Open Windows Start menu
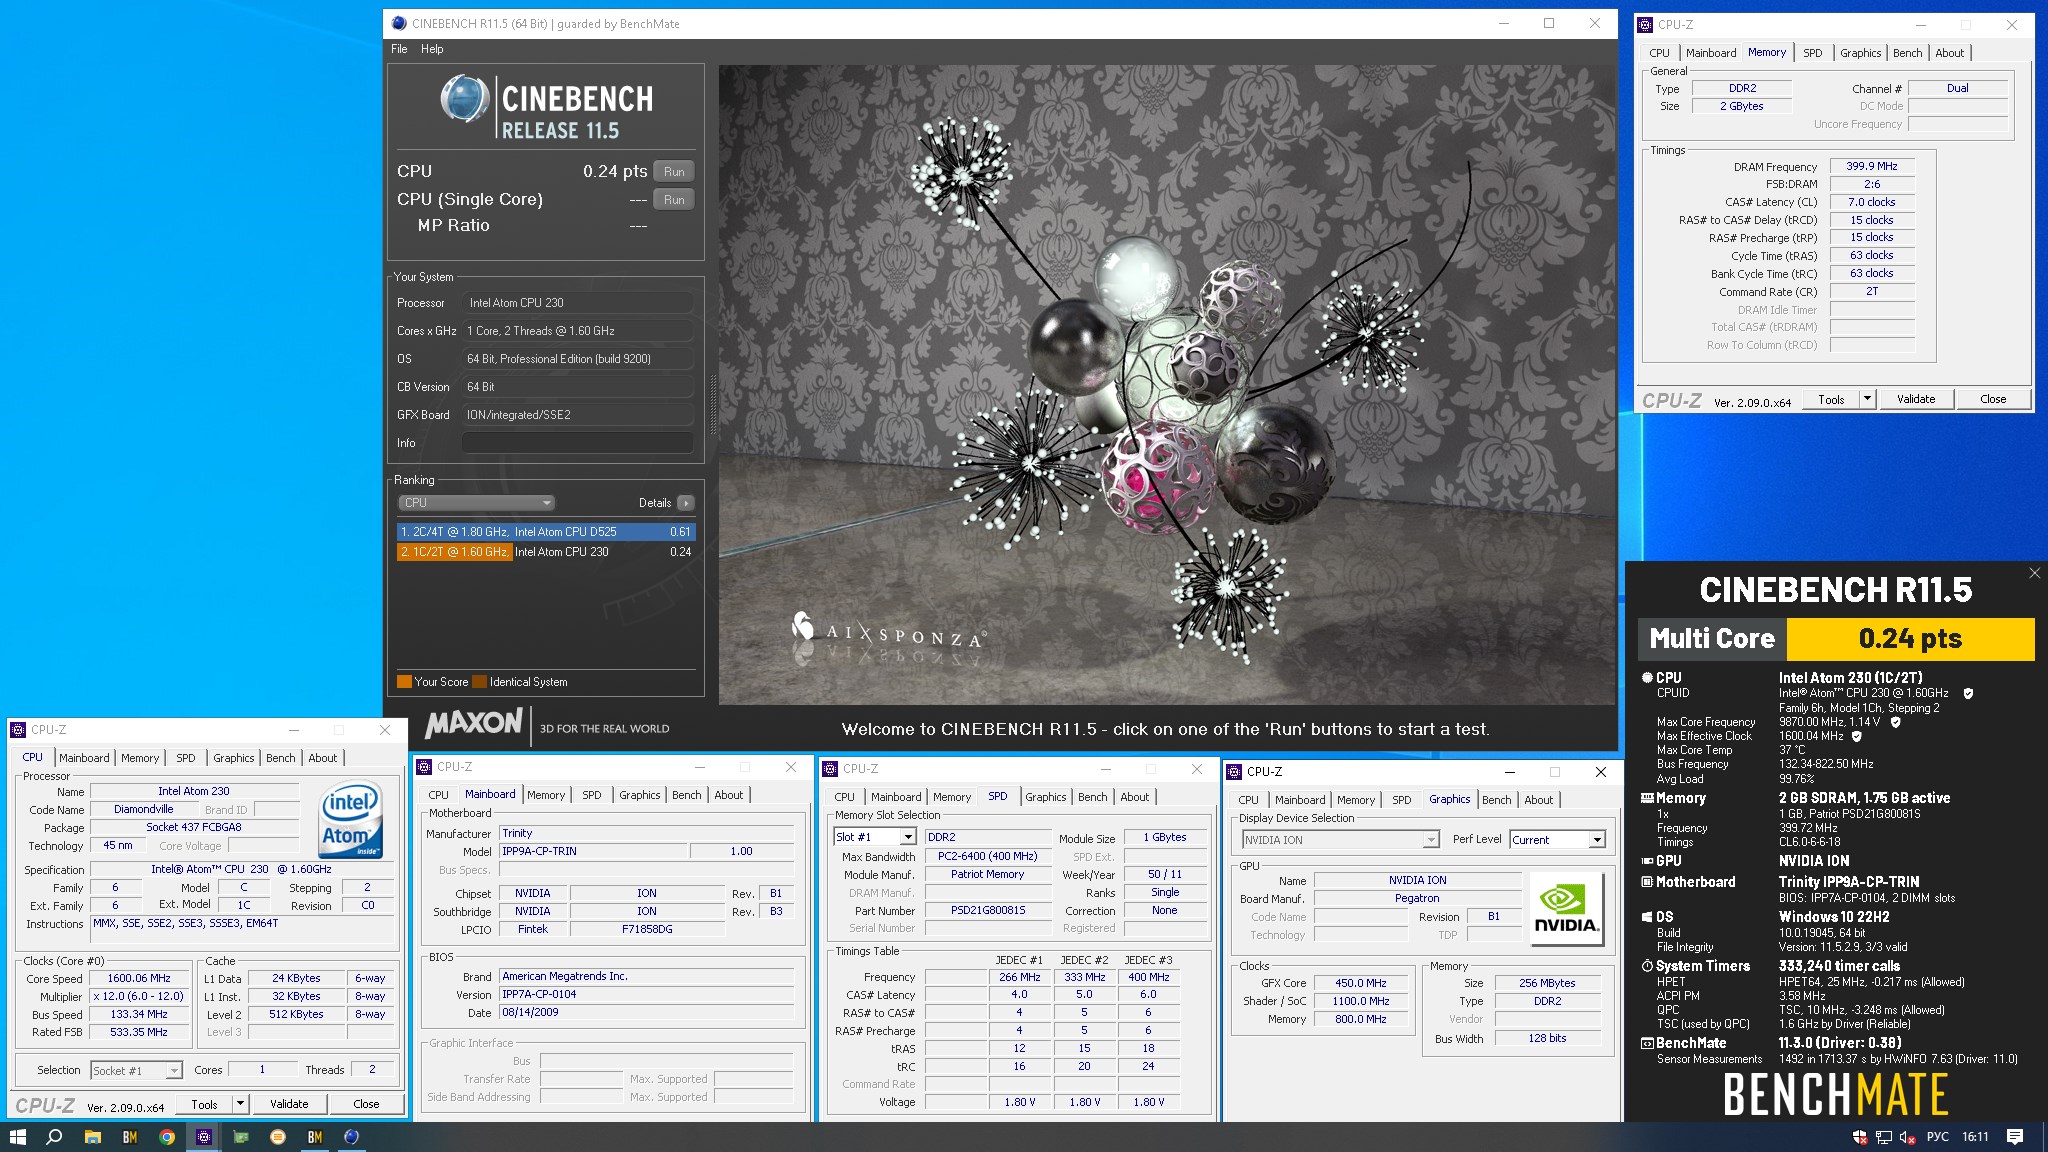 click(x=17, y=1137)
